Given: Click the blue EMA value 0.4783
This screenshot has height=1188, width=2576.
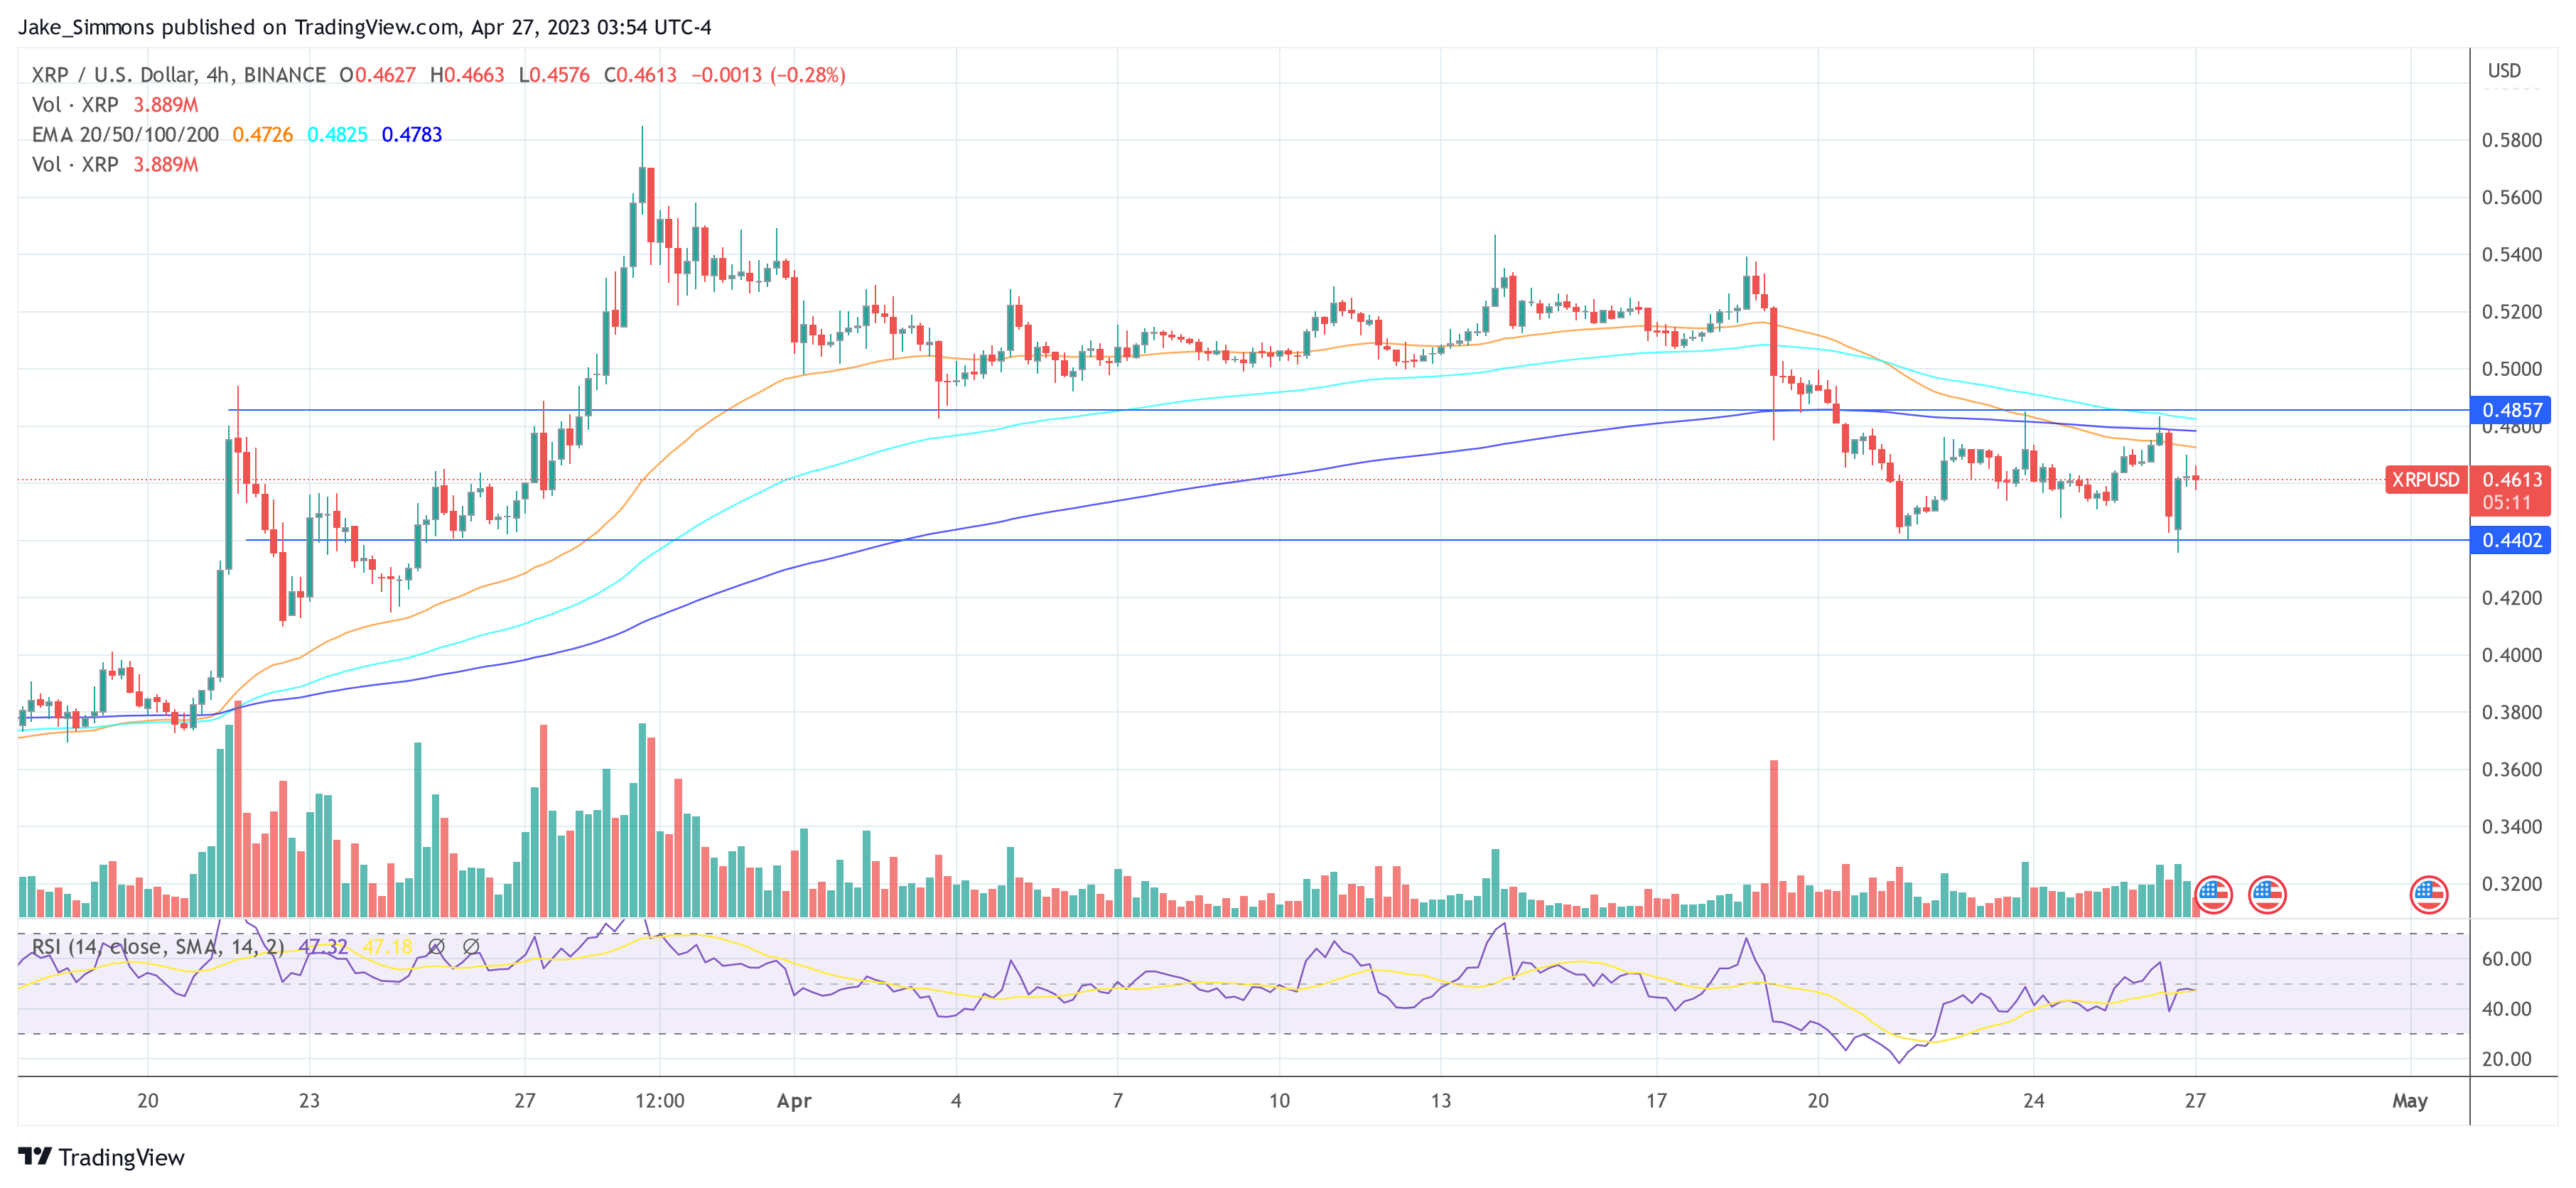Looking at the screenshot, I should (412, 135).
